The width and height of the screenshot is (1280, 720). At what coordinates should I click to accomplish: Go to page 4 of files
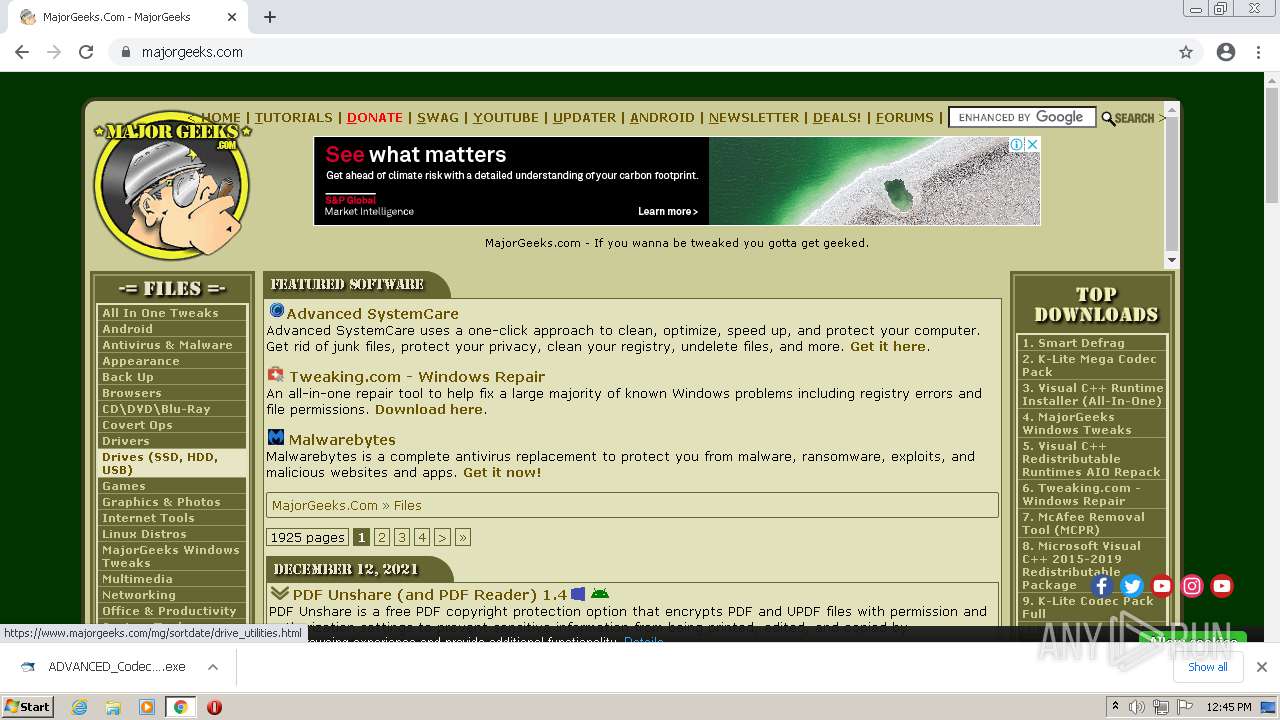click(422, 538)
